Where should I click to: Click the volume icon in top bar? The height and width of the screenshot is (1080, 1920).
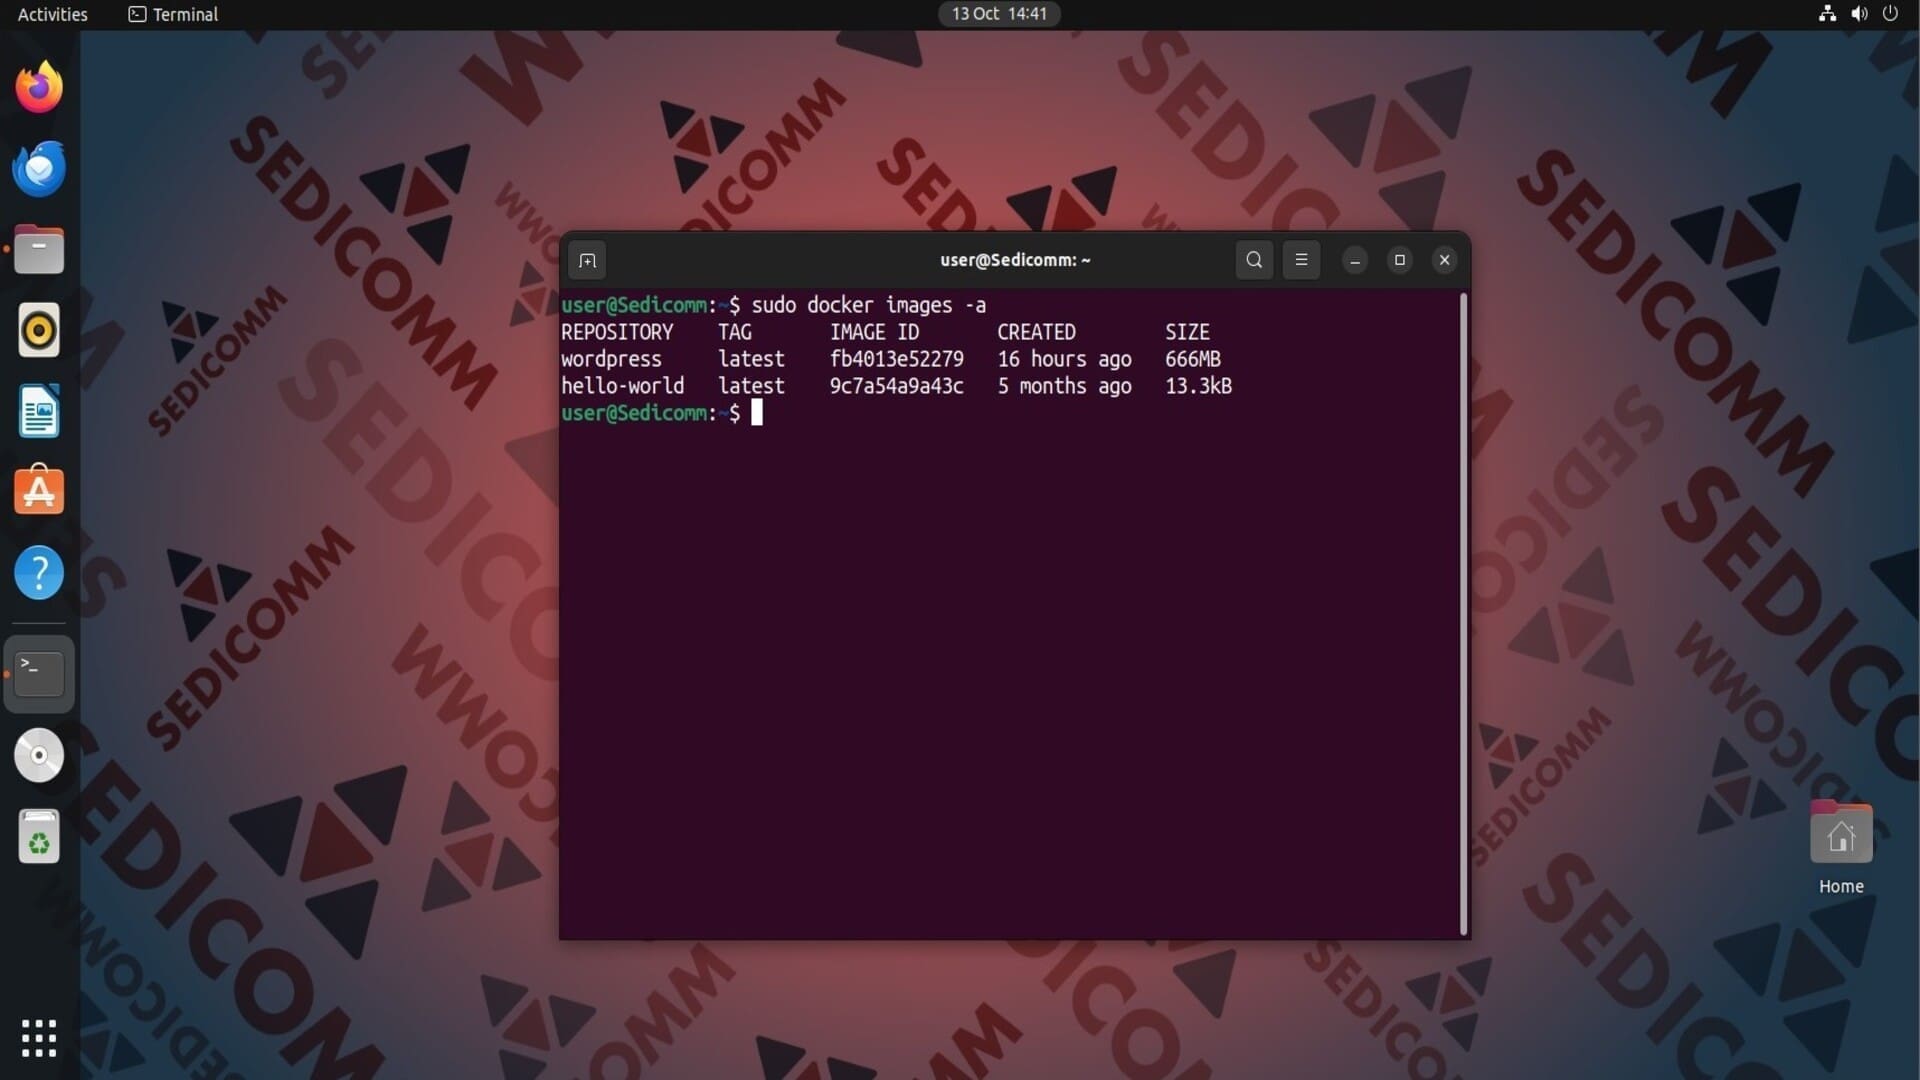(x=1859, y=14)
